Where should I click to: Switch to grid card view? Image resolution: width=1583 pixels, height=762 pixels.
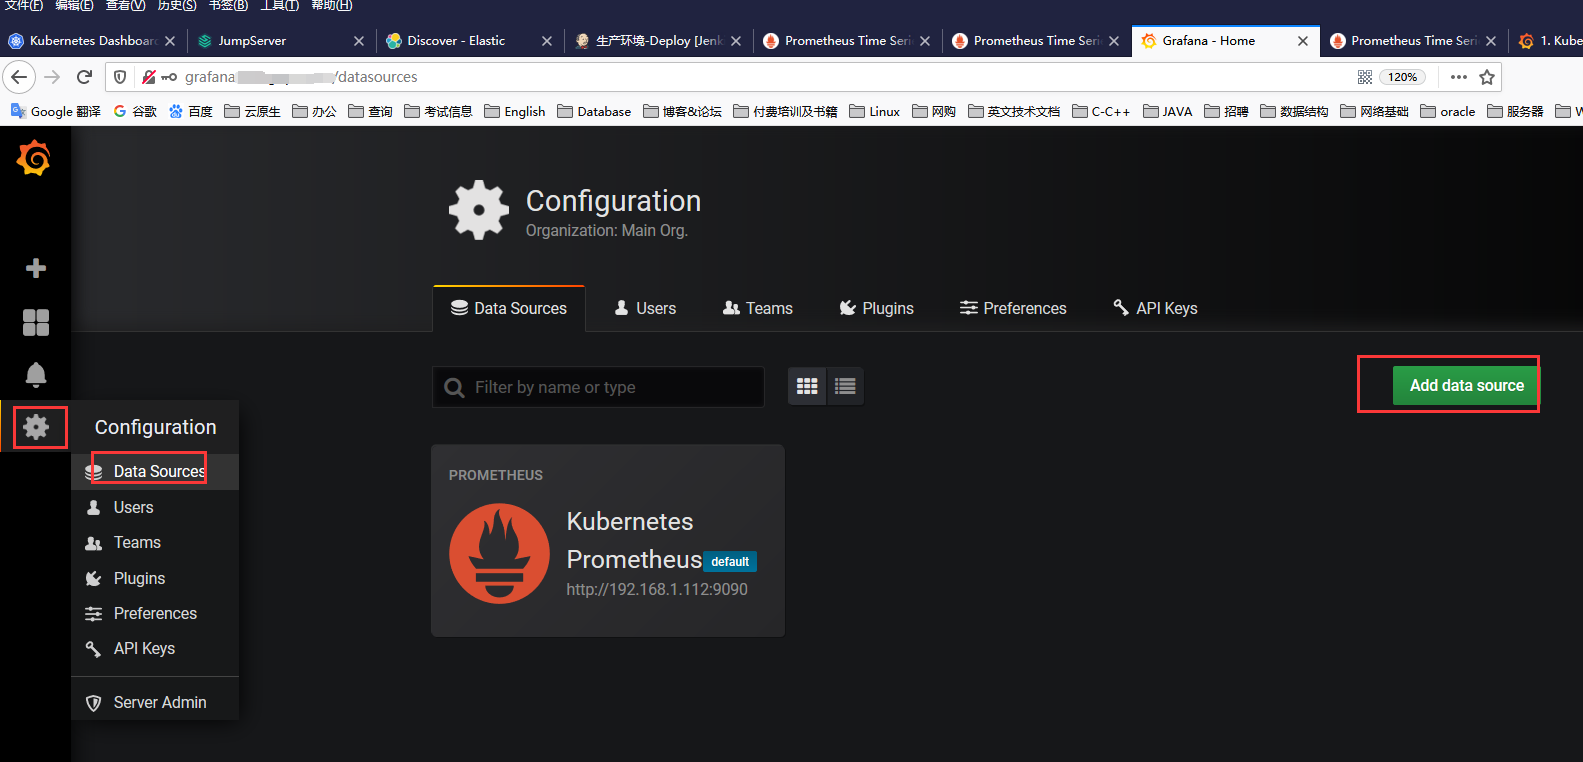point(807,386)
